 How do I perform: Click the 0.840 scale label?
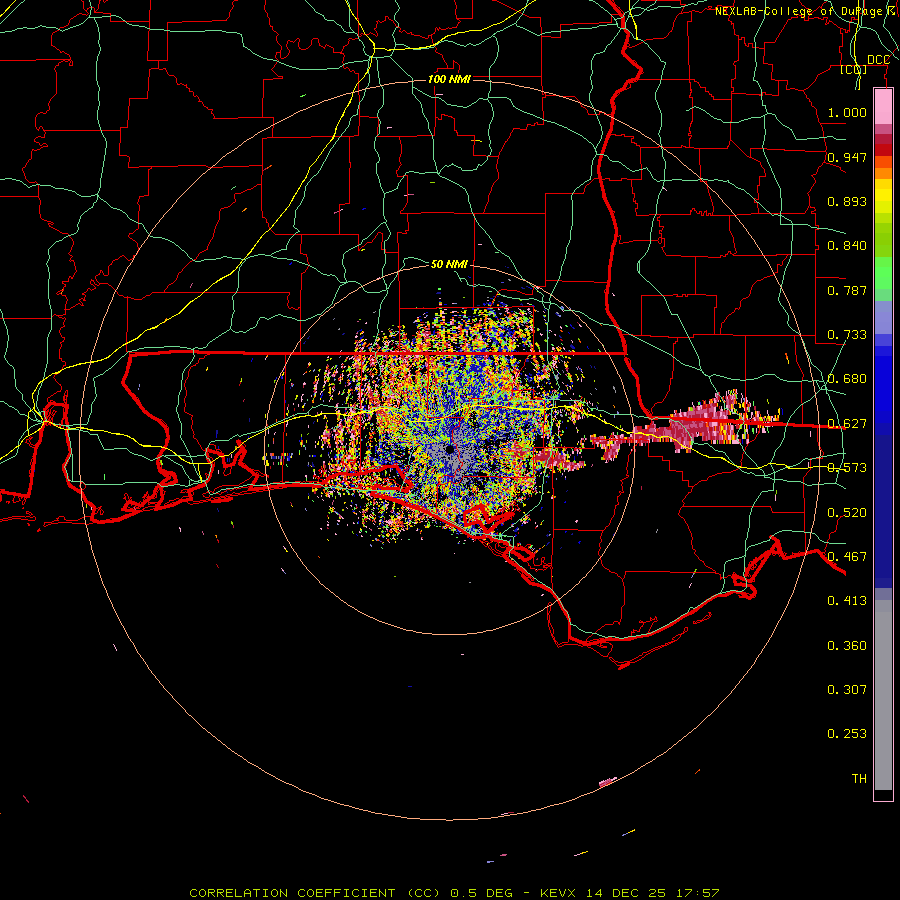(847, 246)
